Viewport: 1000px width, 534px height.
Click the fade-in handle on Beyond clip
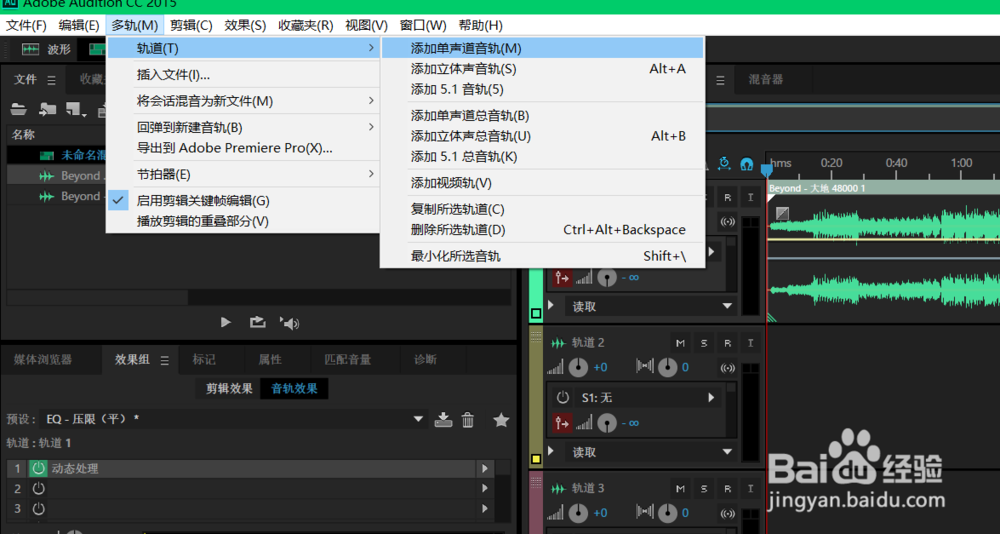point(782,213)
